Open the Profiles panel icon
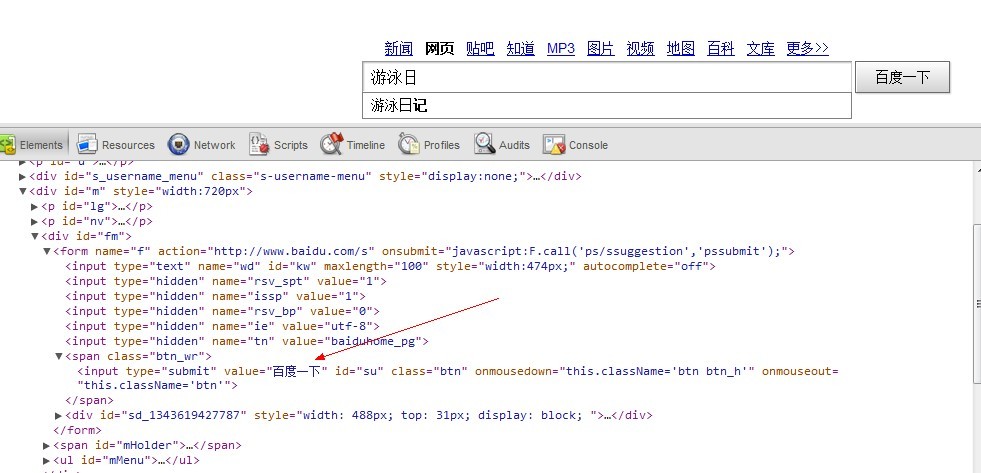 click(409, 145)
